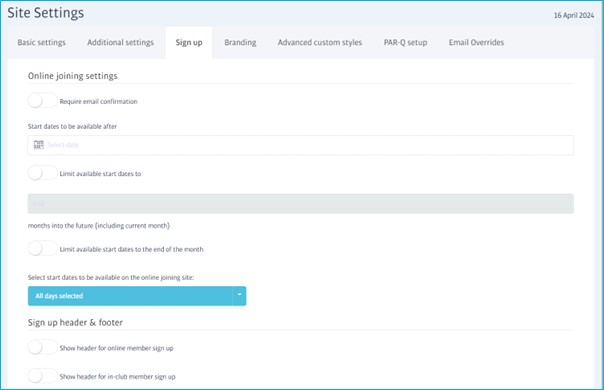Open the Branding tab
Viewport: 604px width, 390px height.
(x=240, y=42)
